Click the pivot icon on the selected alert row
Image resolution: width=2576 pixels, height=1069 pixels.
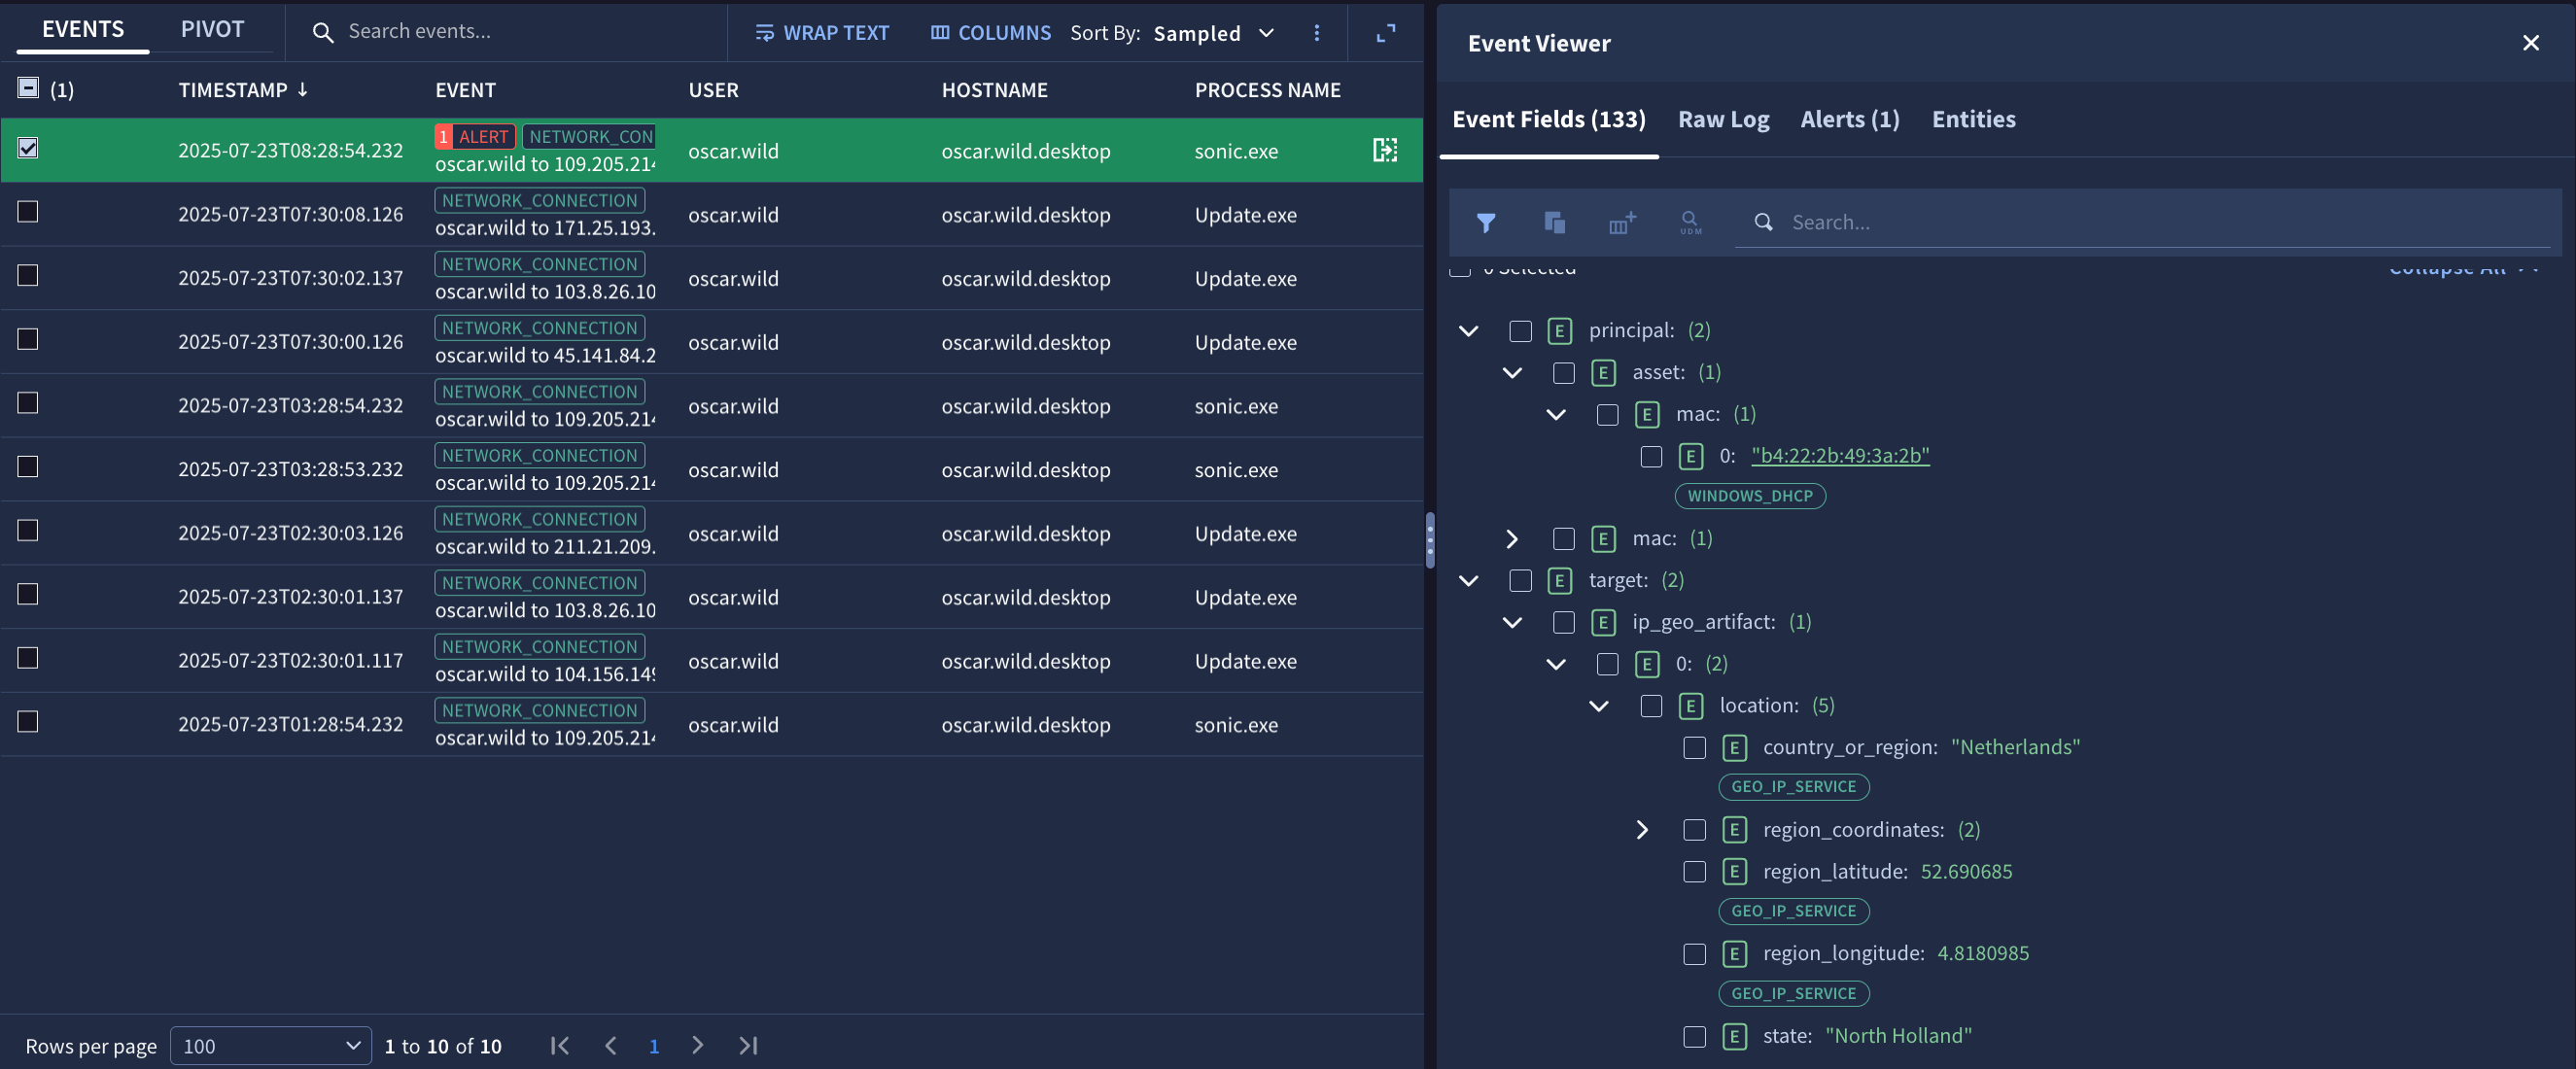(x=1385, y=149)
